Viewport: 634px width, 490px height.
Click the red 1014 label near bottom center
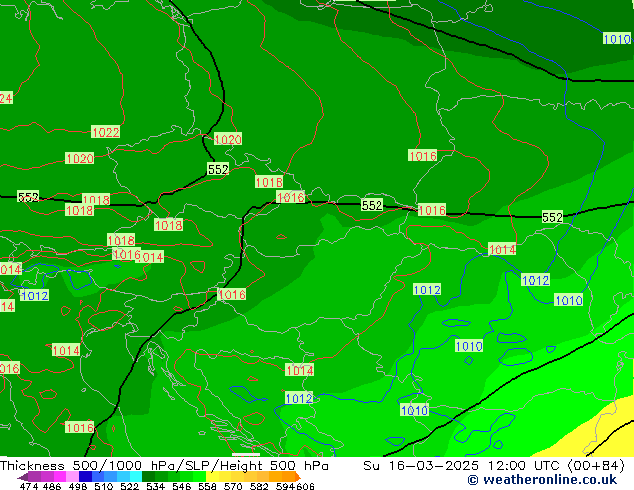click(x=300, y=370)
